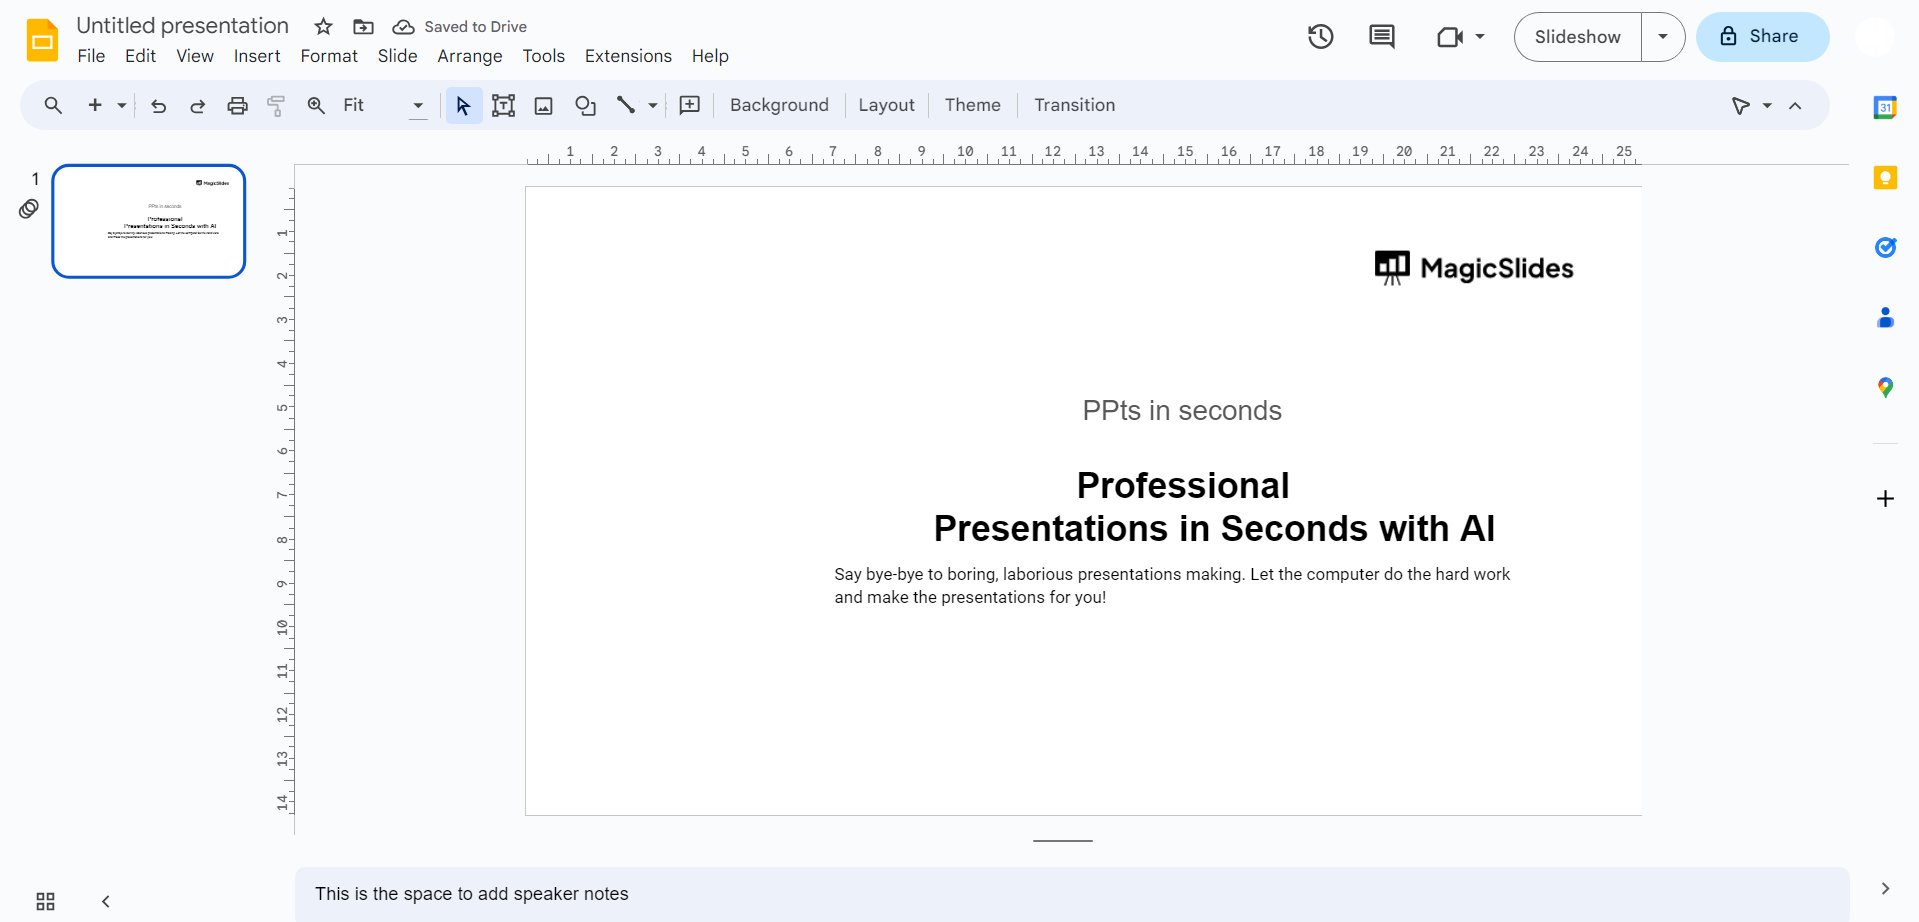Click the insert image icon
The height and width of the screenshot is (922, 1919).
[x=544, y=106]
